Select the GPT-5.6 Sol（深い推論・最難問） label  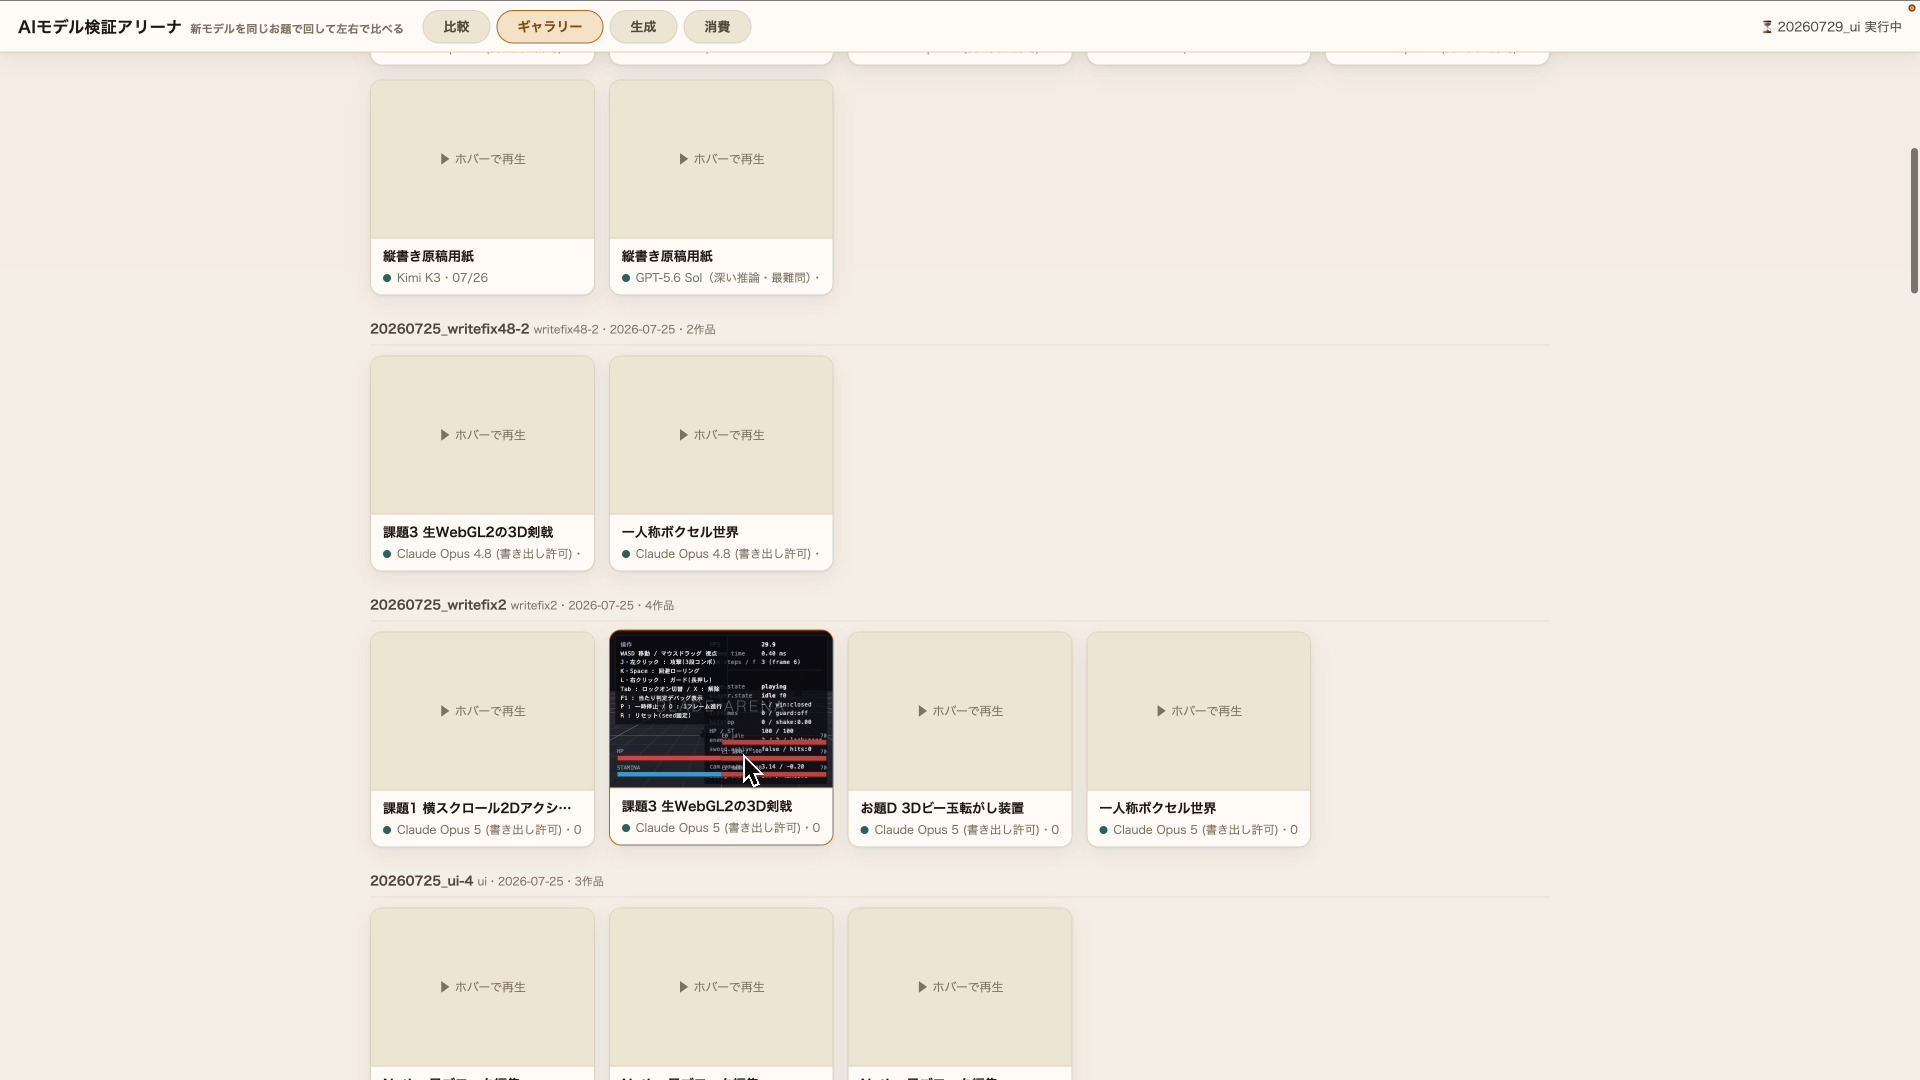(x=727, y=278)
